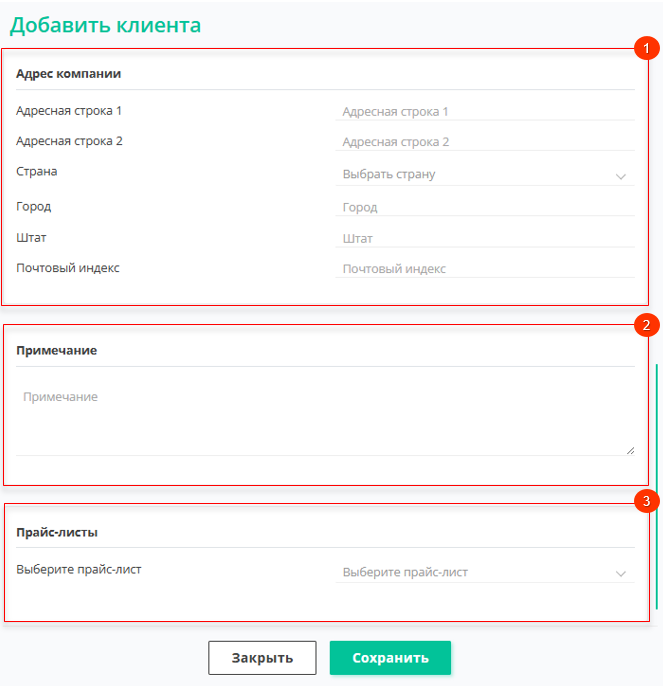Click the Город input field

(x=485, y=207)
